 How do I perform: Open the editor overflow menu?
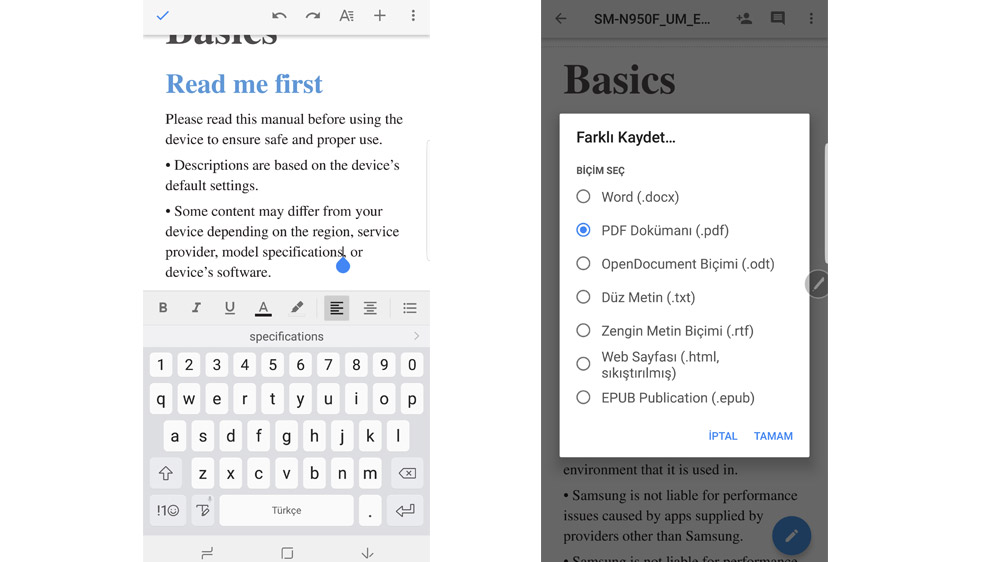(x=413, y=15)
